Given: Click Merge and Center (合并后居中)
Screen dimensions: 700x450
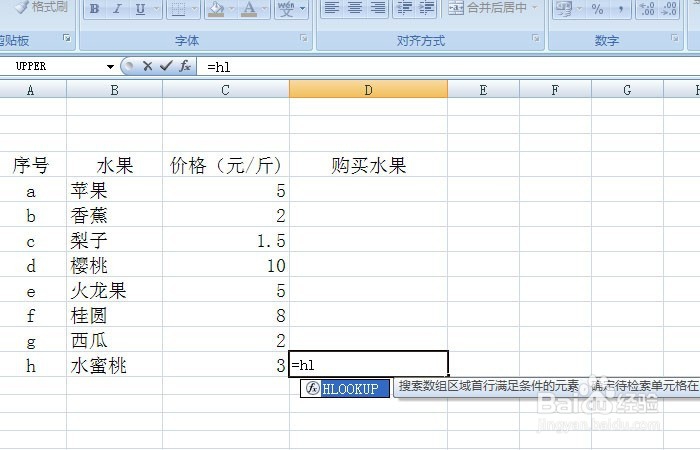Looking at the screenshot, I should [x=488, y=8].
